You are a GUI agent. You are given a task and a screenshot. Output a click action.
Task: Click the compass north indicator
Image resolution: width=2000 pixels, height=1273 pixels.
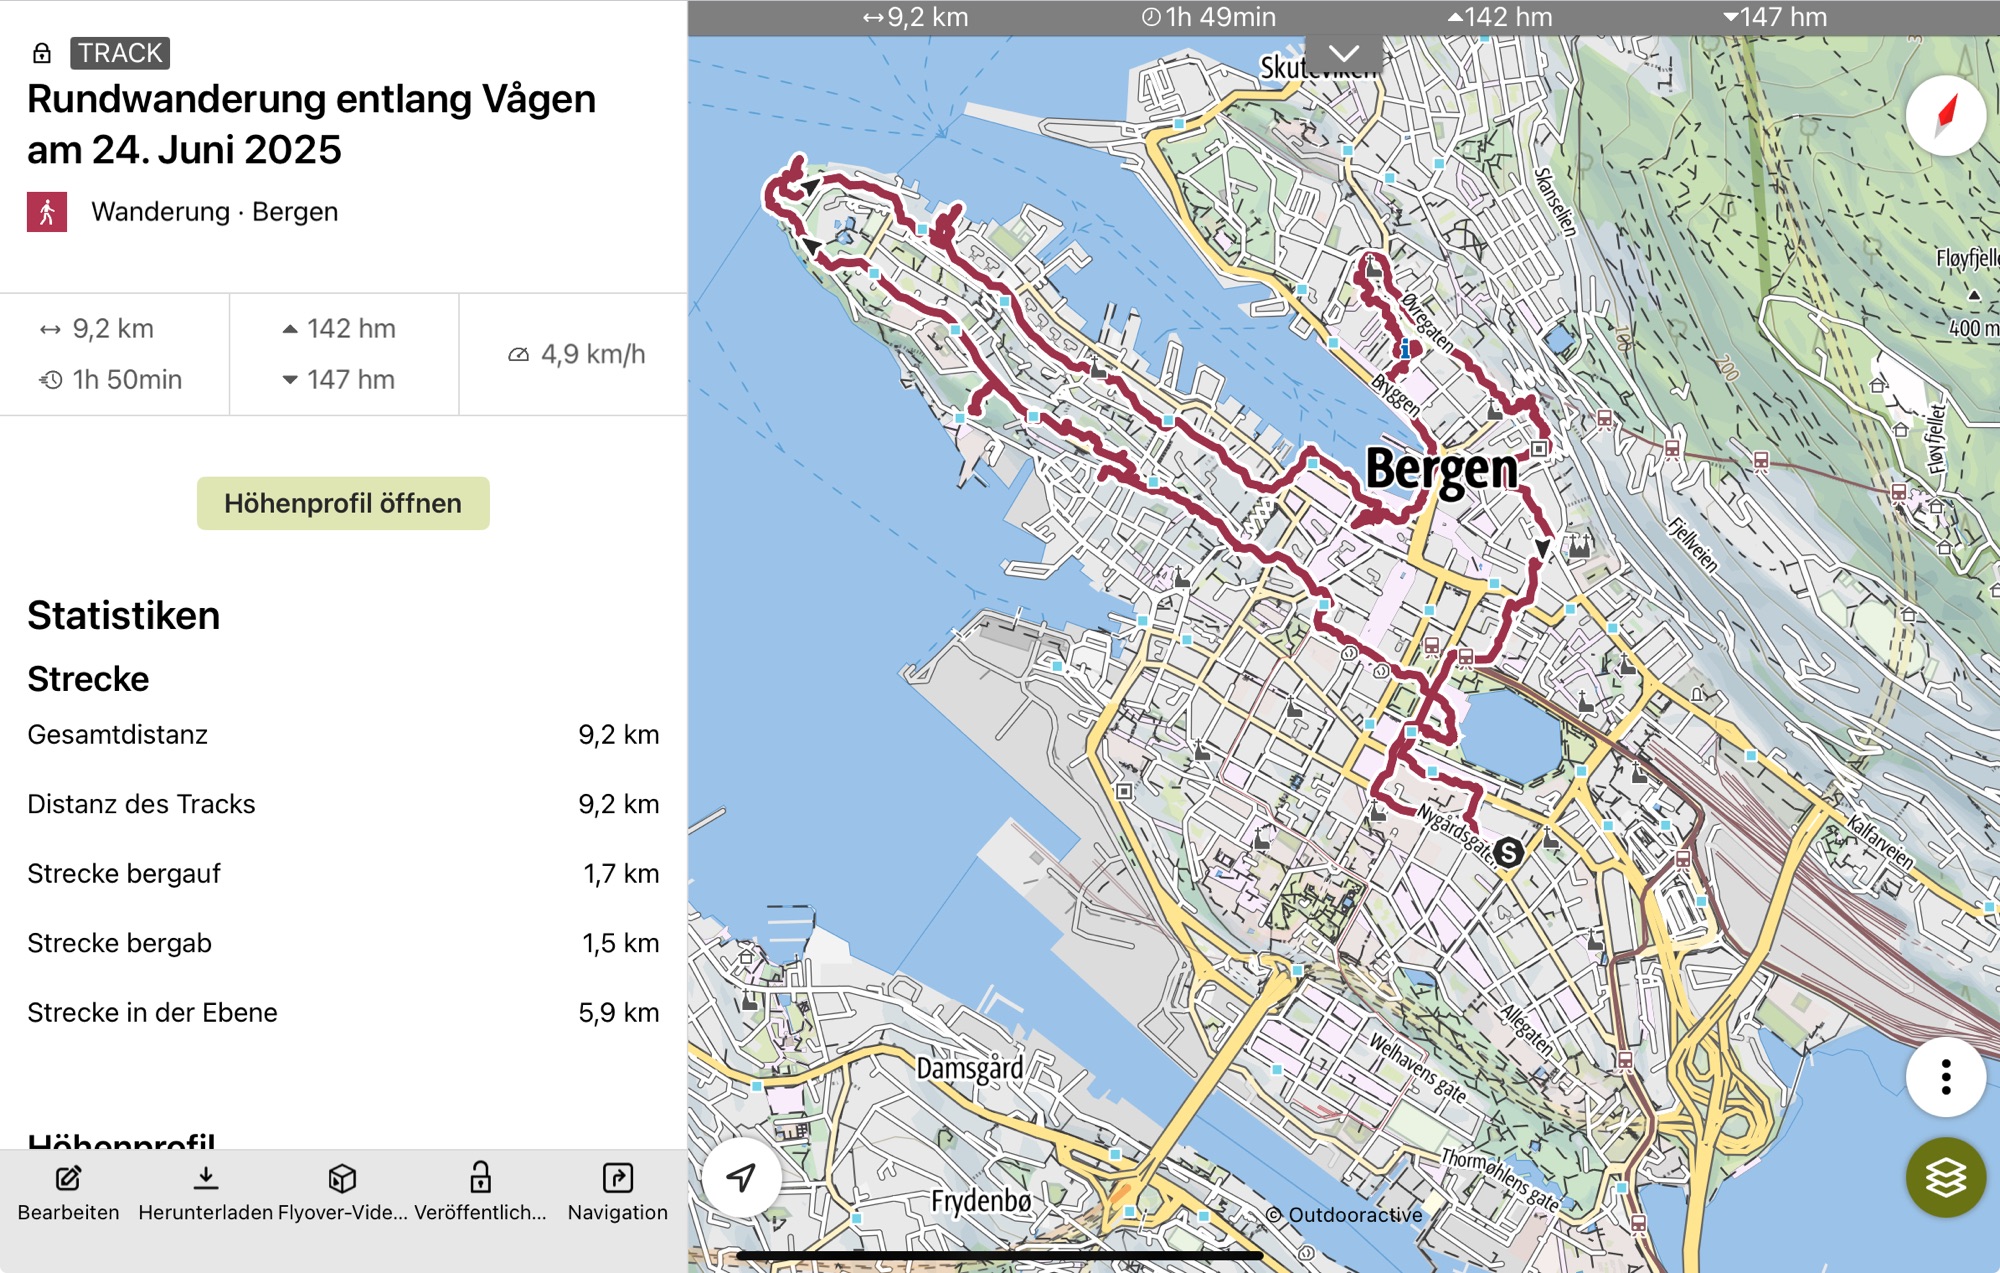point(1945,116)
